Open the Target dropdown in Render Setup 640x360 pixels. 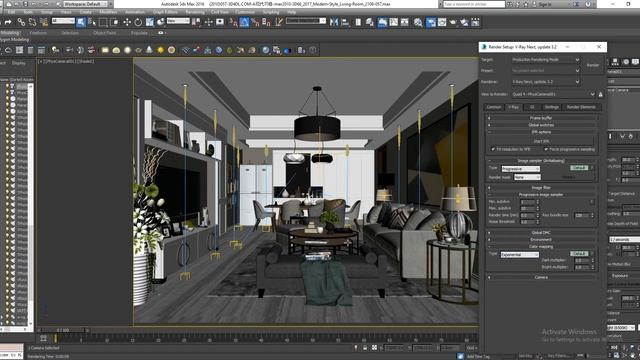(x=546, y=60)
